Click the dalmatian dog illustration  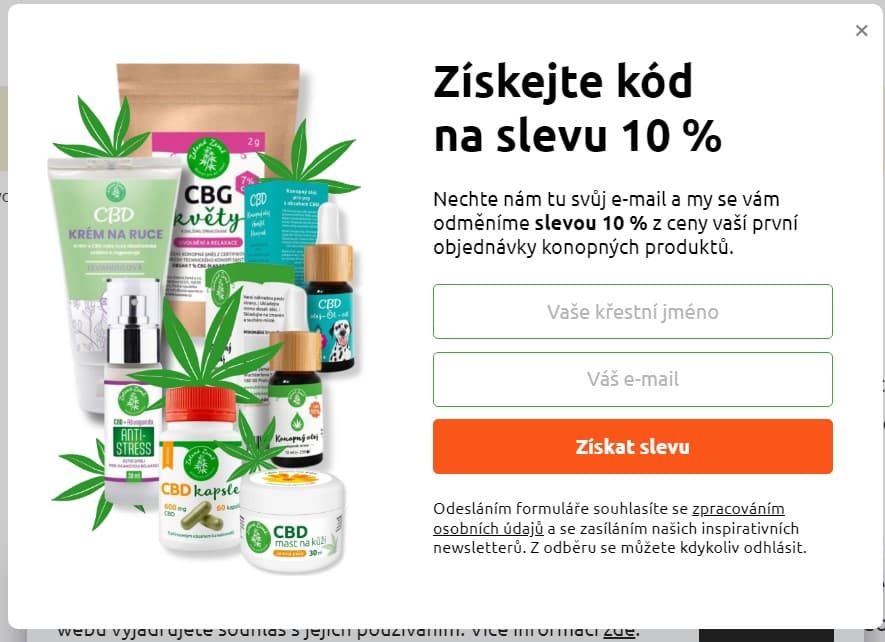click(x=341, y=340)
